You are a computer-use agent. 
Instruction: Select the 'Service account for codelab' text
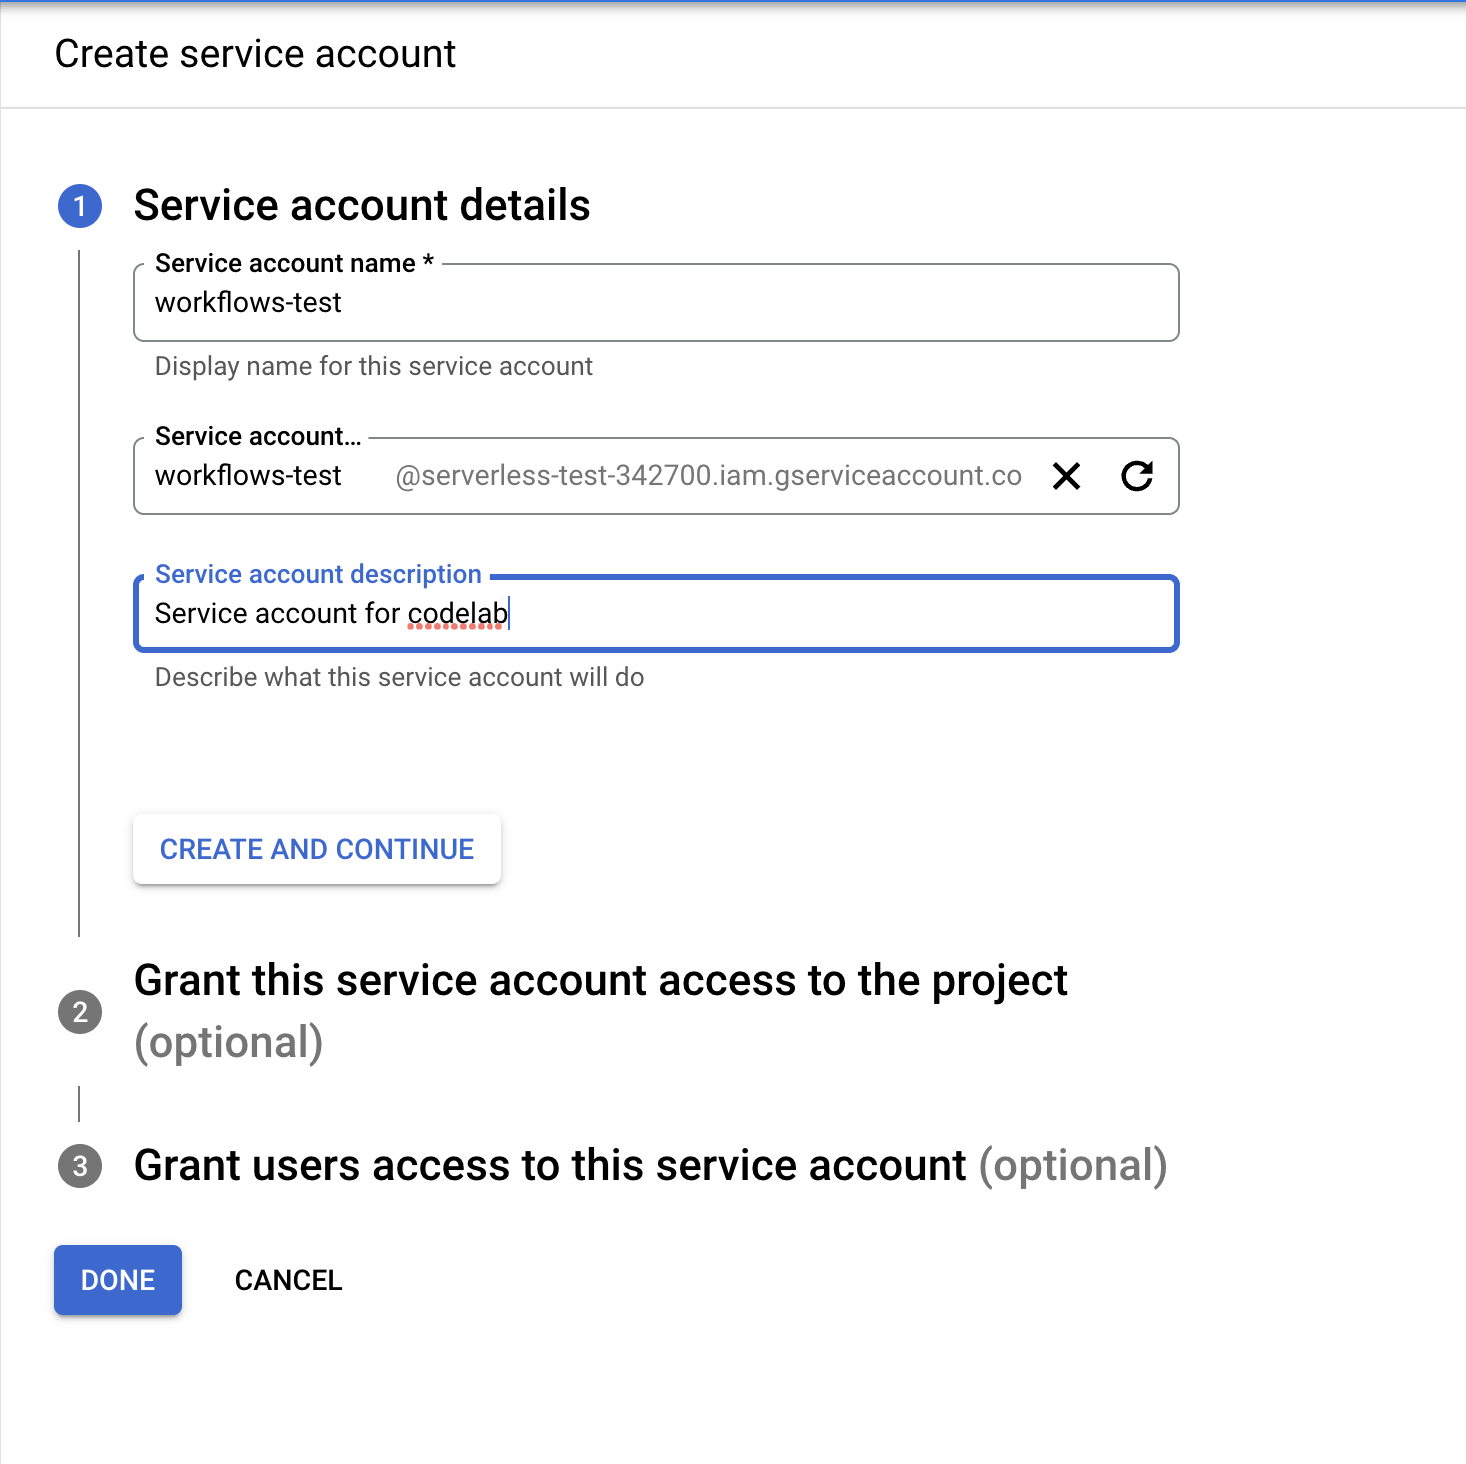(x=332, y=614)
